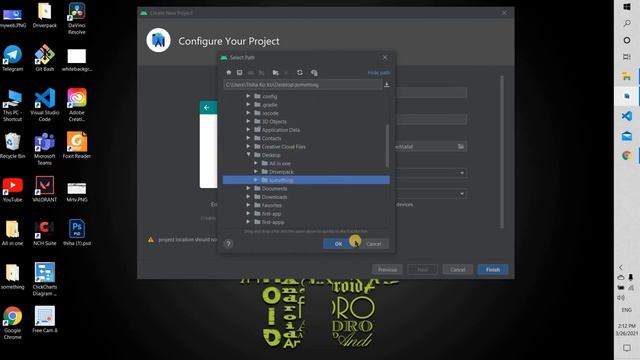Select the 'first-app' folder in the tree

(x=271, y=213)
